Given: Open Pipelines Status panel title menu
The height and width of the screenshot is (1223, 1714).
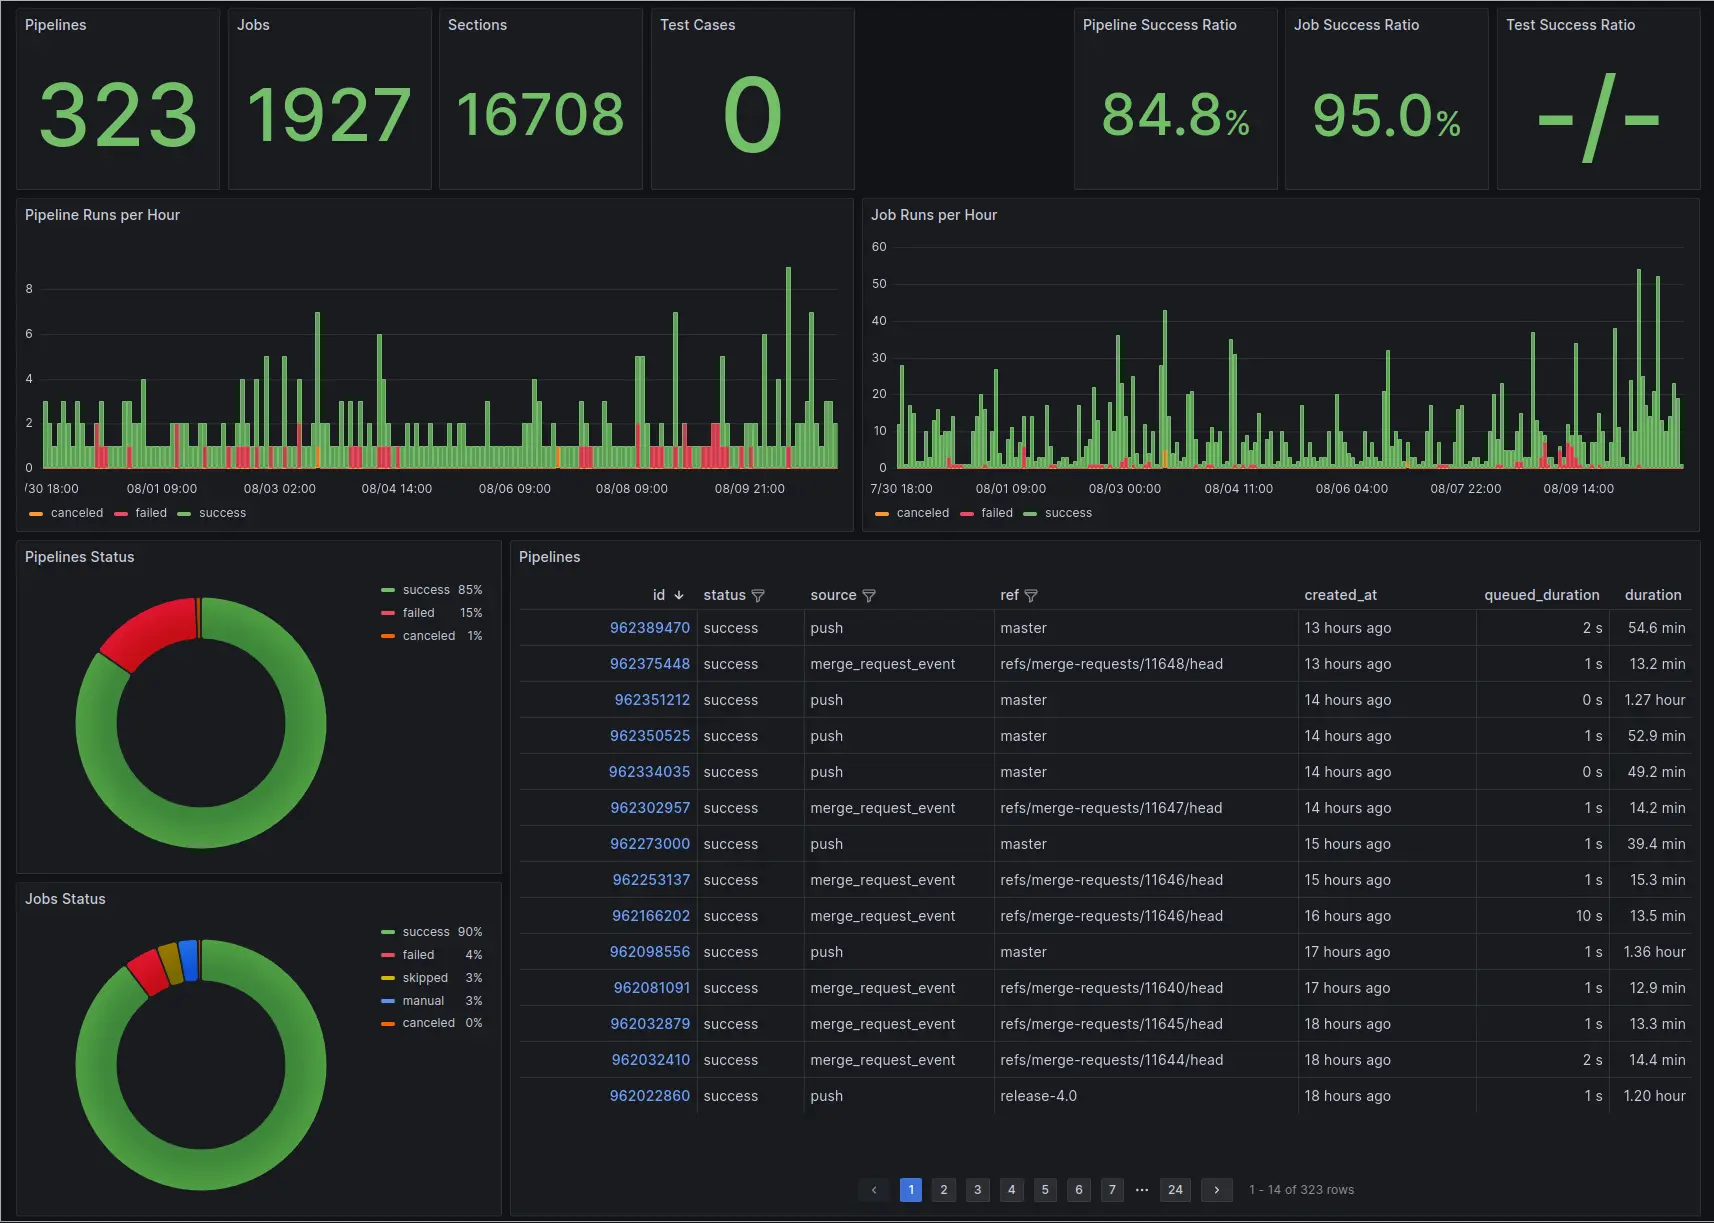Looking at the screenshot, I should click(80, 557).
